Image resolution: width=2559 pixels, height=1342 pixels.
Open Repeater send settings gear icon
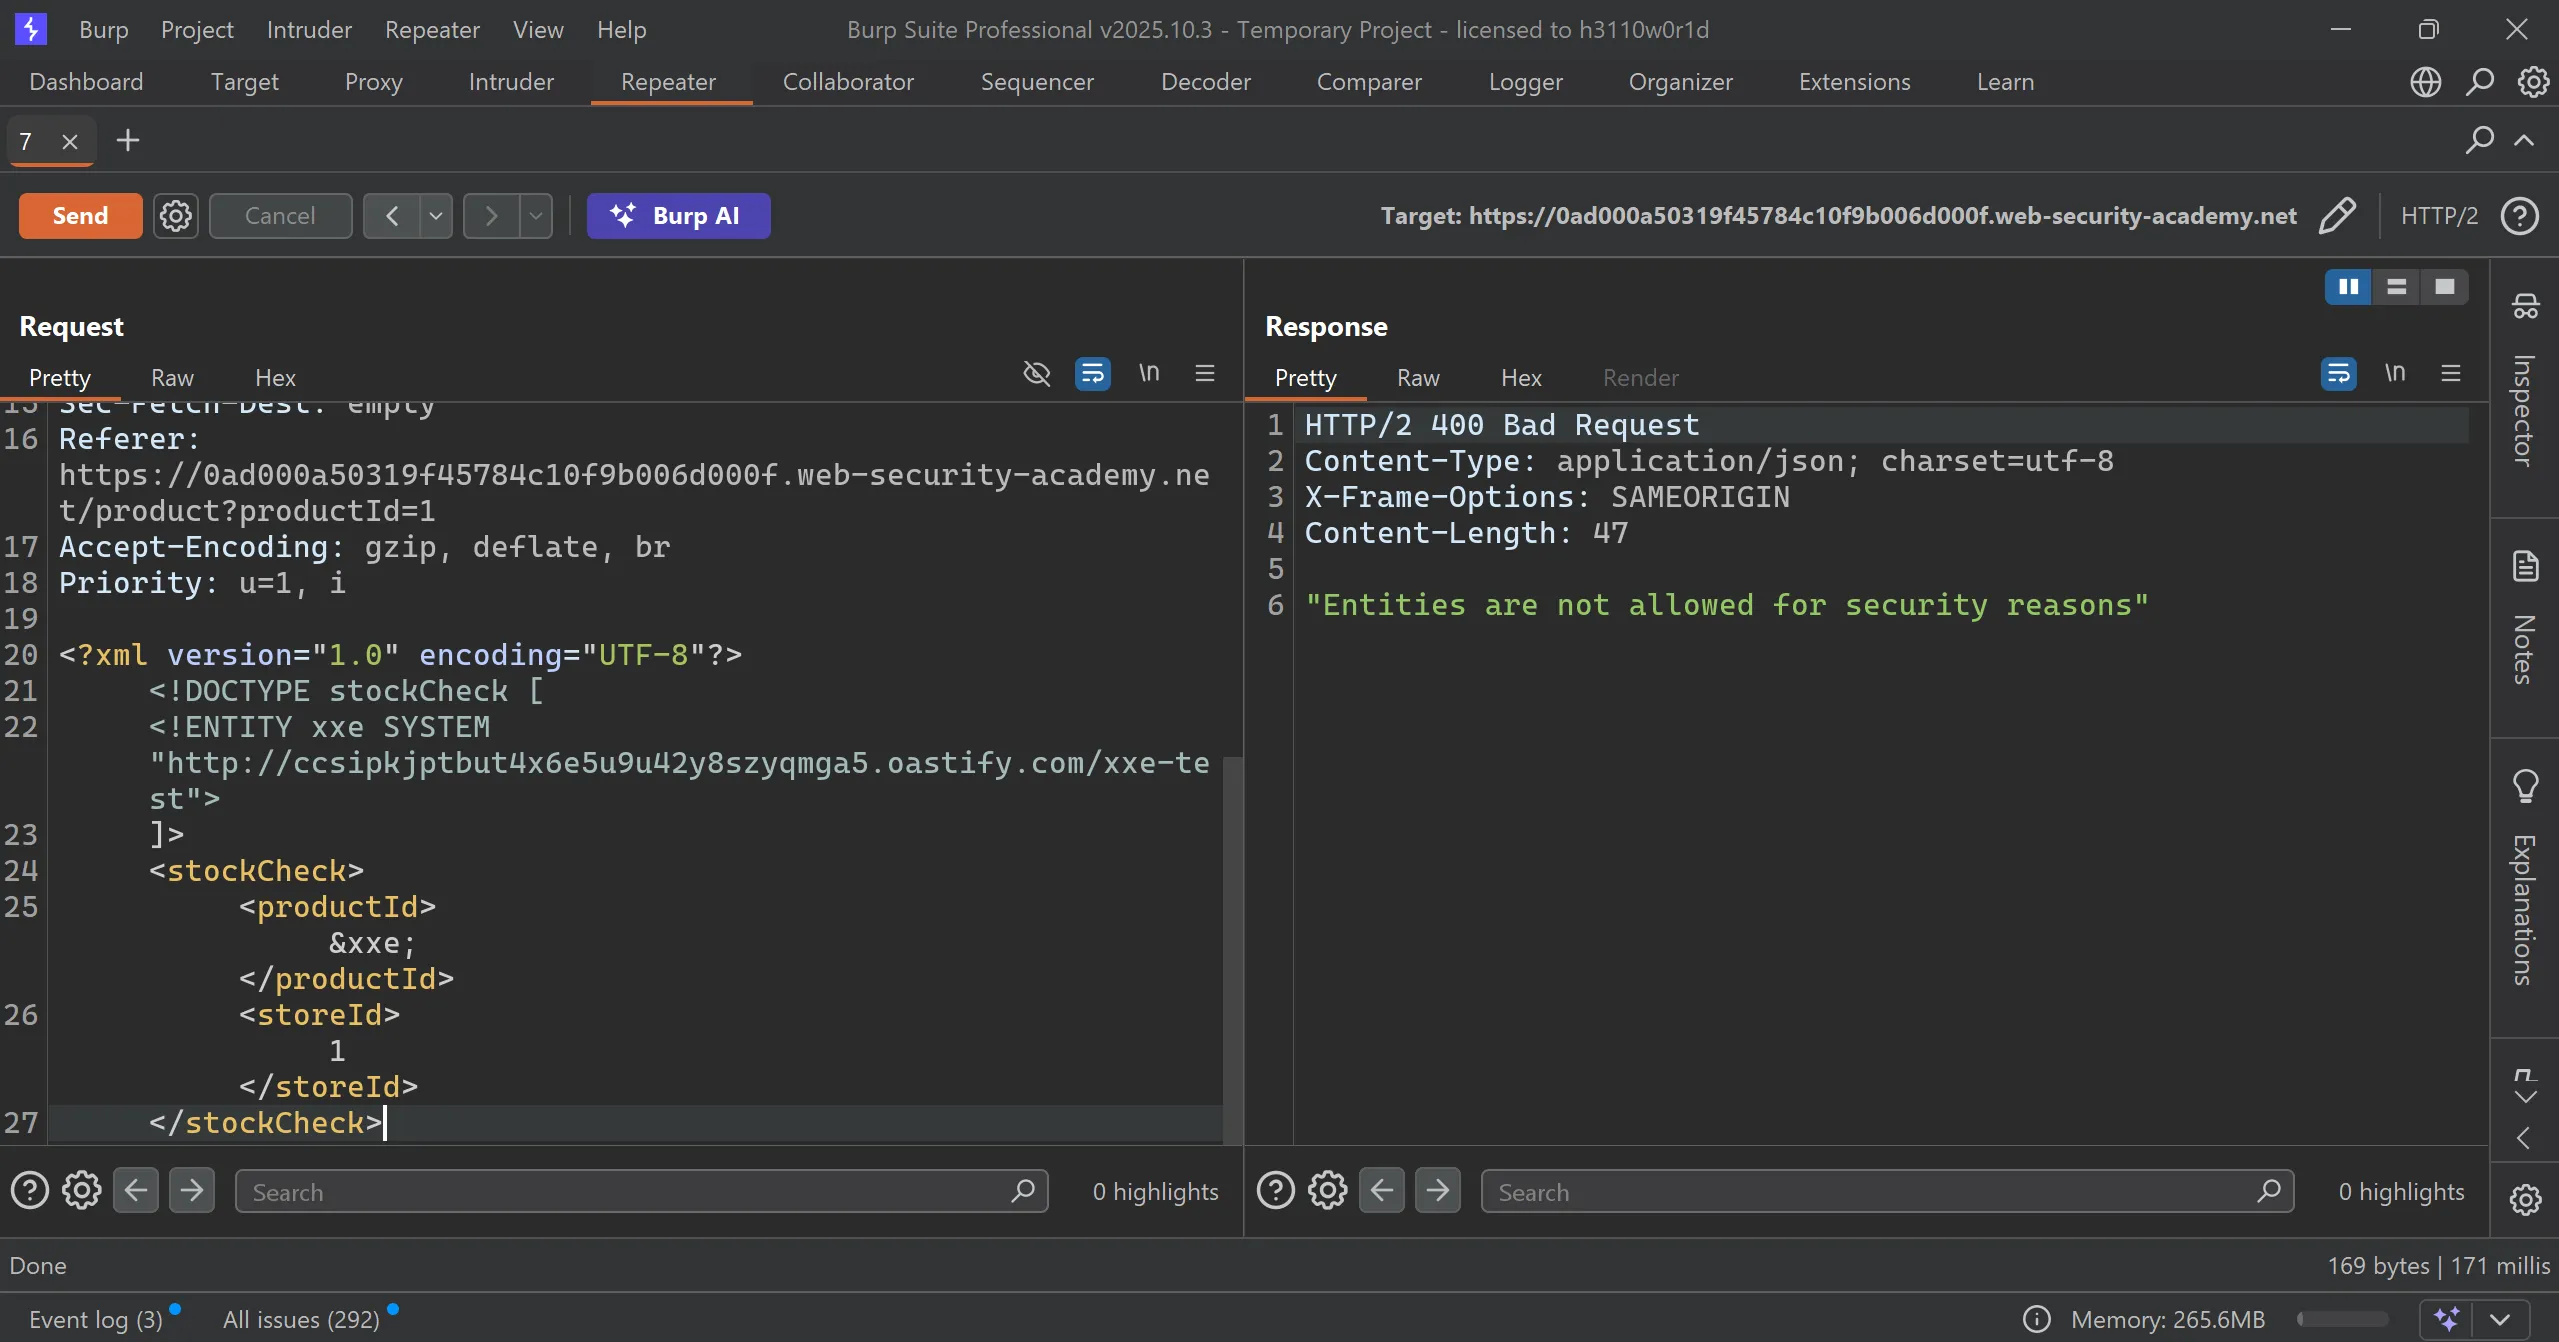point(176,216)
